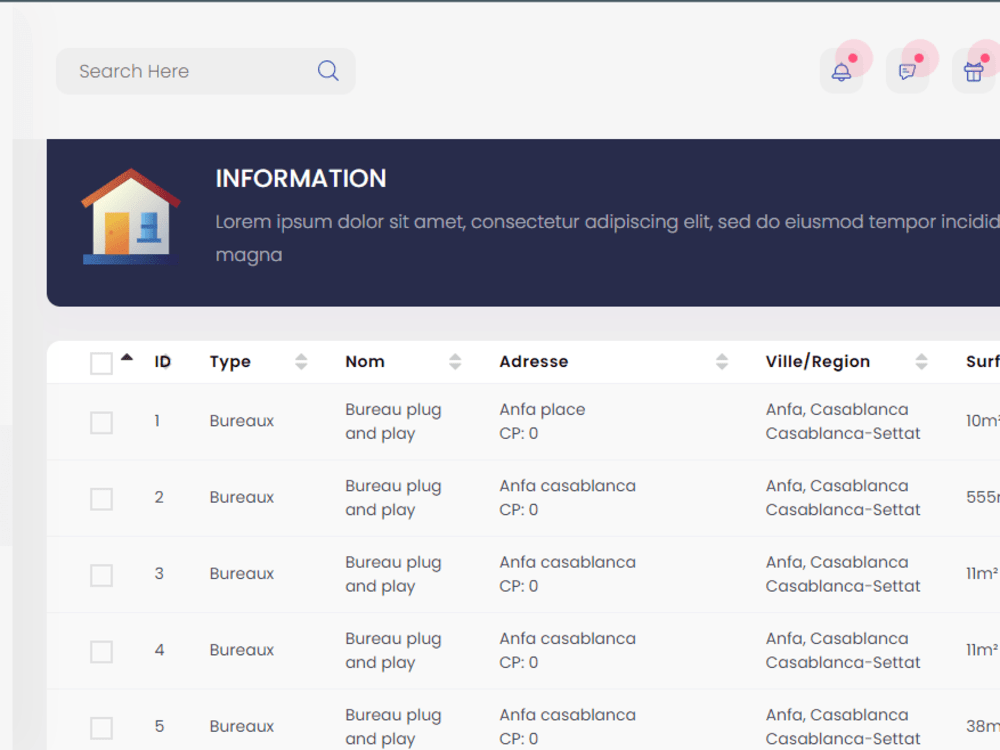
Task: Click the 11m² surface value in row 3
Action: [982, 574]
